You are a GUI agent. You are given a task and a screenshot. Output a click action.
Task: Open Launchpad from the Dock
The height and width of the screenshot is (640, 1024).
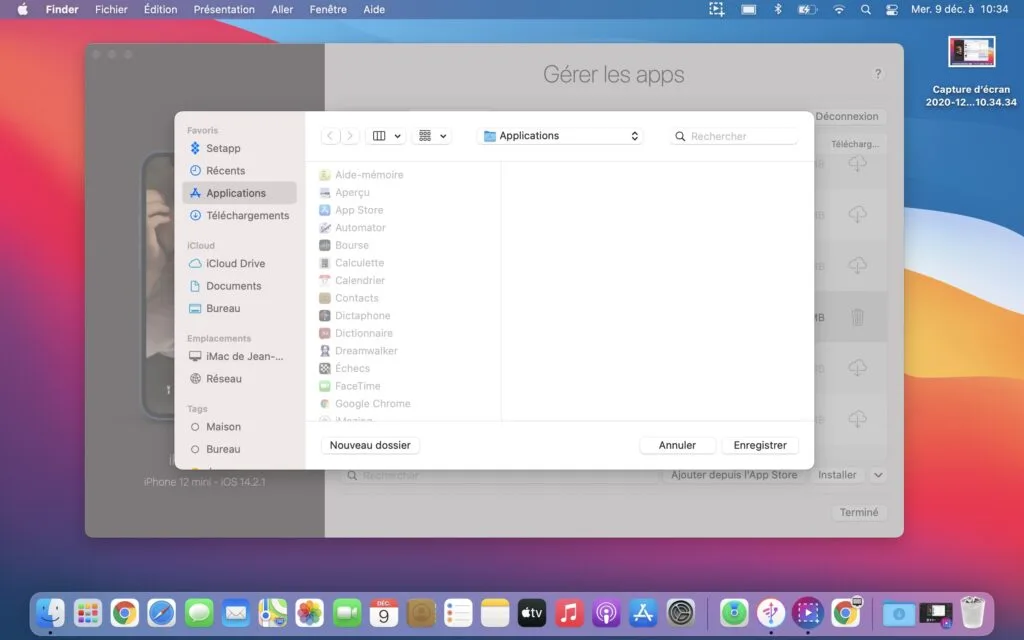click(x=88, y=612)
